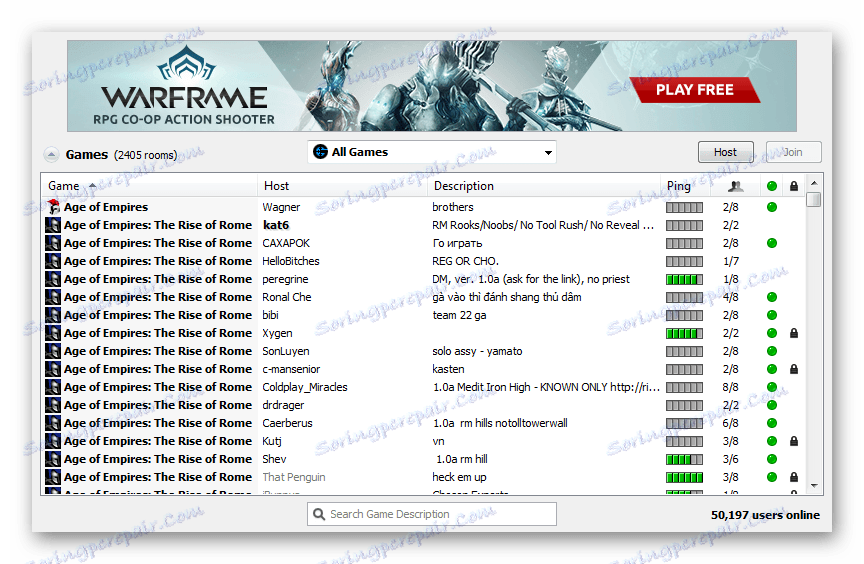Click the ping bar in That Penguin's row
The height and width of the screenshot is (564, 864).
point(684,477)
